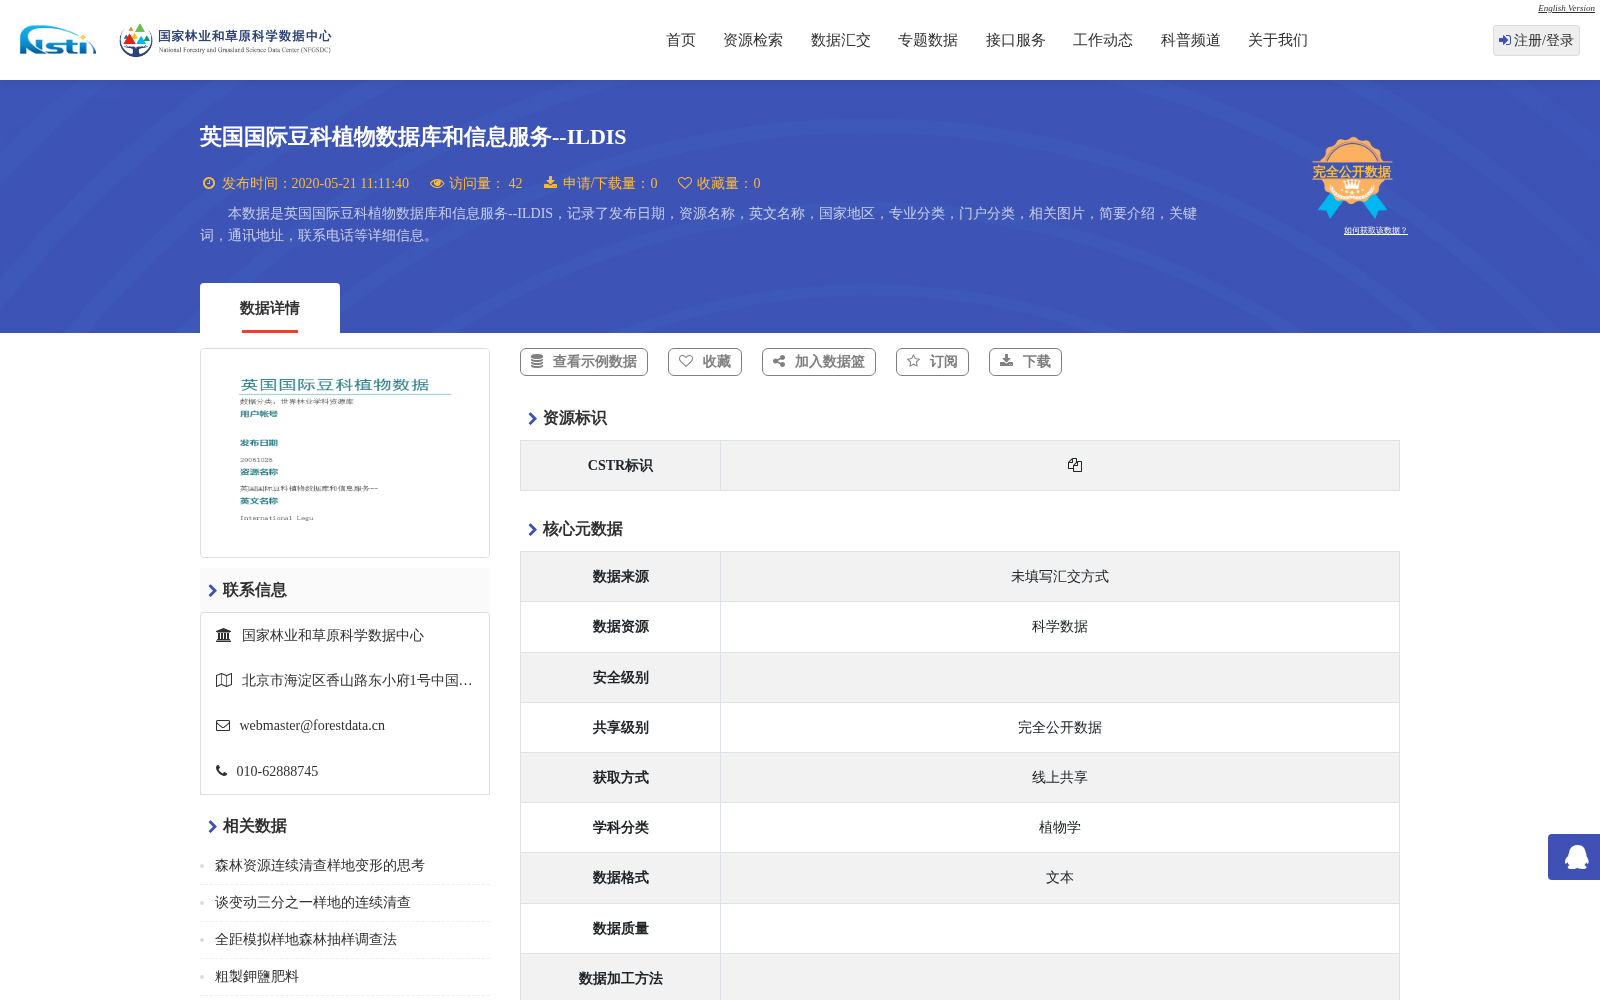
Task: Click the 下载 button
Action: pos(1025,362)
